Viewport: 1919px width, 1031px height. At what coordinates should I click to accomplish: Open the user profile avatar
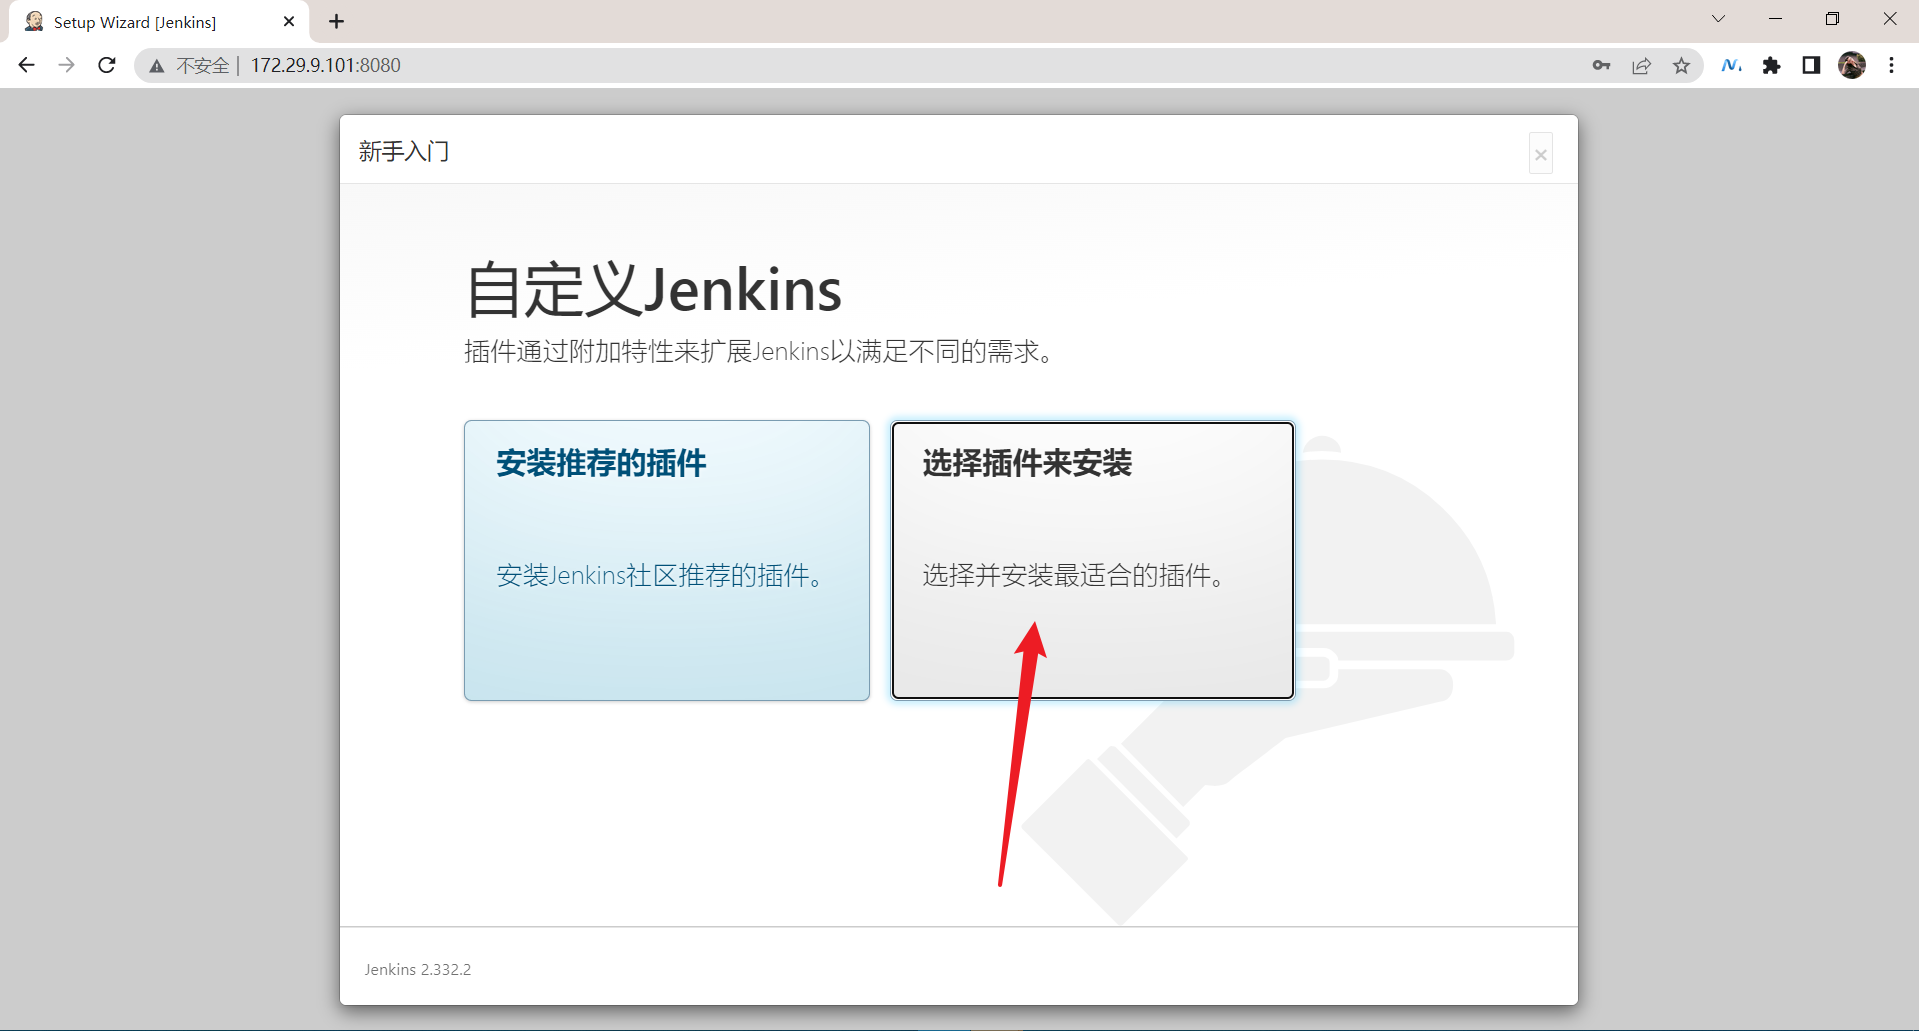point(1852,65)
